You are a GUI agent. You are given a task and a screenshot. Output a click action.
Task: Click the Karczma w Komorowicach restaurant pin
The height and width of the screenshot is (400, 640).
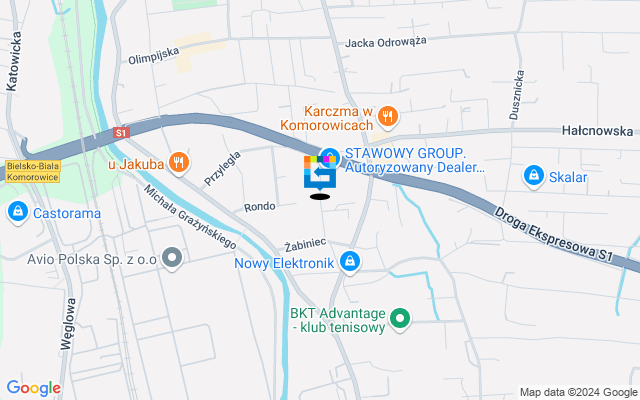pyautogui.click(x=387, y=117)
